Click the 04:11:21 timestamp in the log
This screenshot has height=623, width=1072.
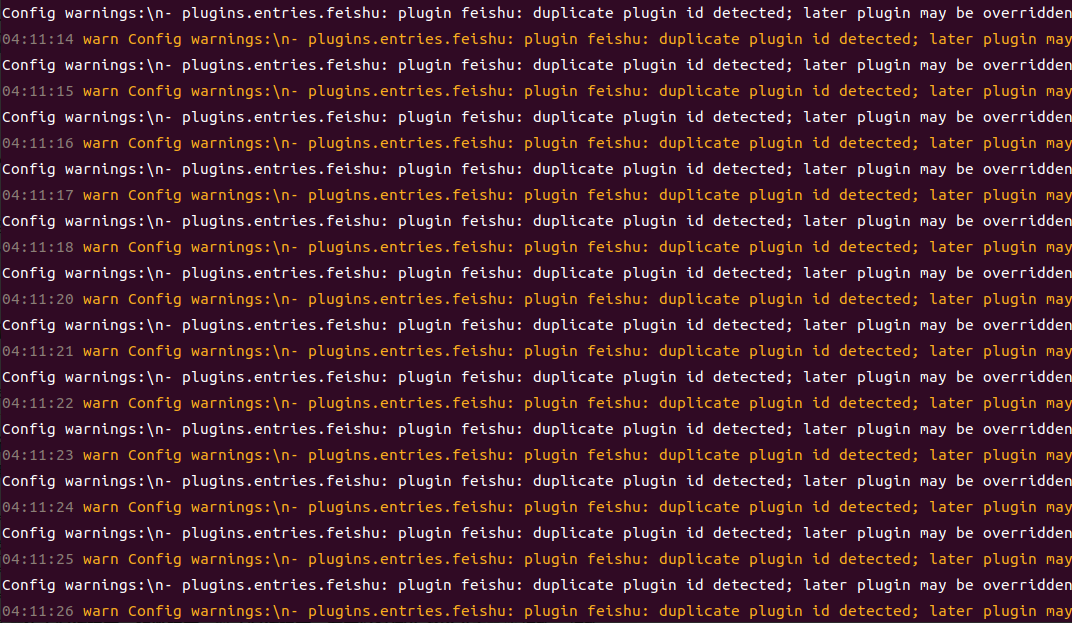coord(38,351)
